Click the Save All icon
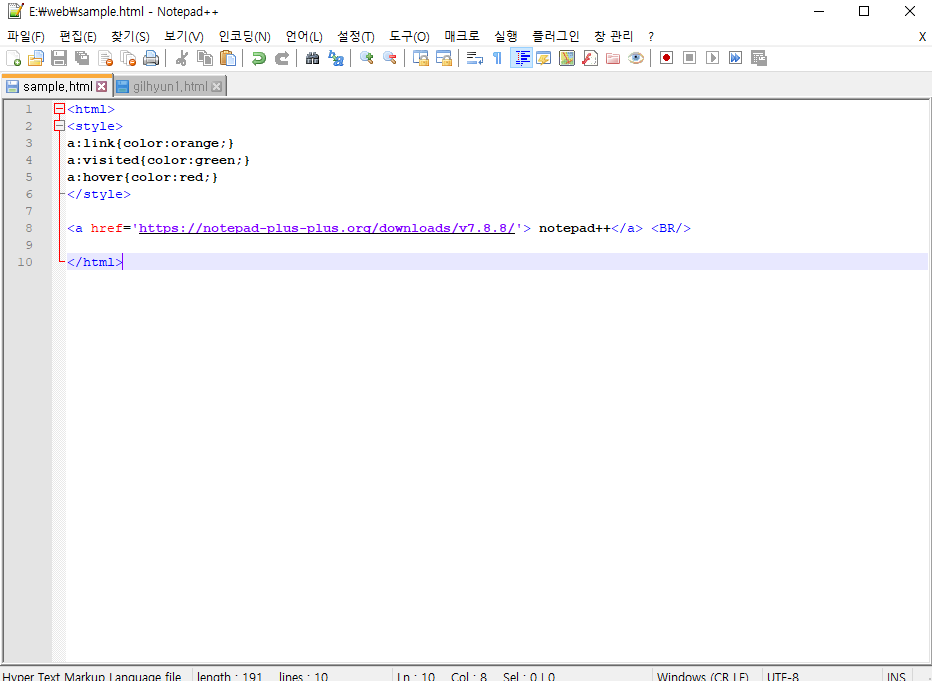This screenshot has width=932, height=681. [x=82, y=58]
